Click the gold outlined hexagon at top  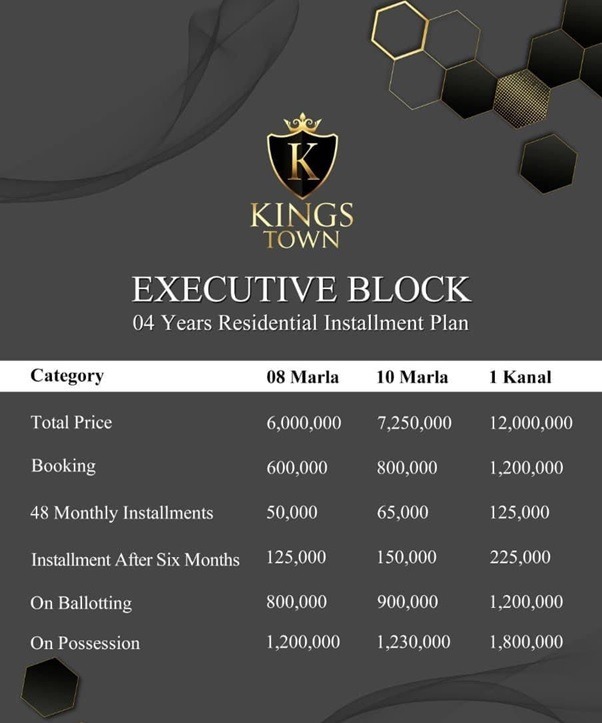(400, 31)
